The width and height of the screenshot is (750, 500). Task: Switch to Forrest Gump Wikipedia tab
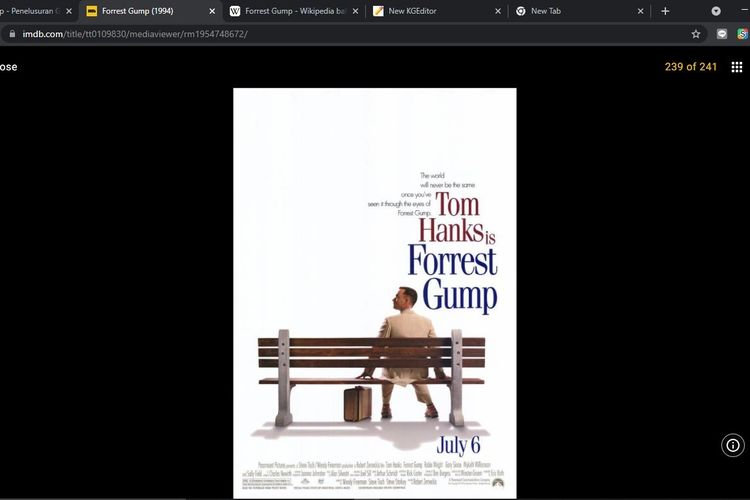(x=295, y=11)
